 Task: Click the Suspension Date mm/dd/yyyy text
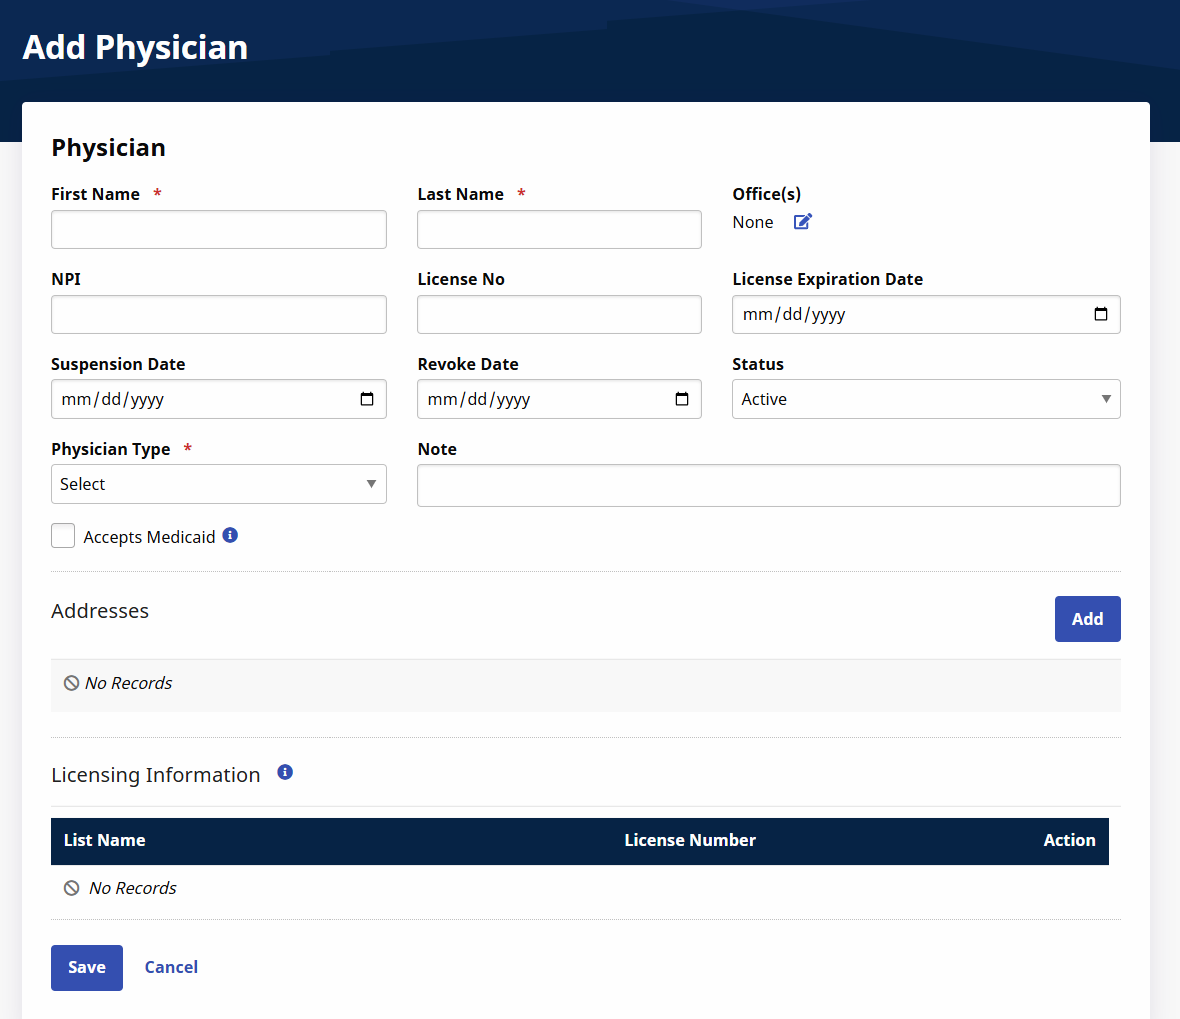[113, 399]
